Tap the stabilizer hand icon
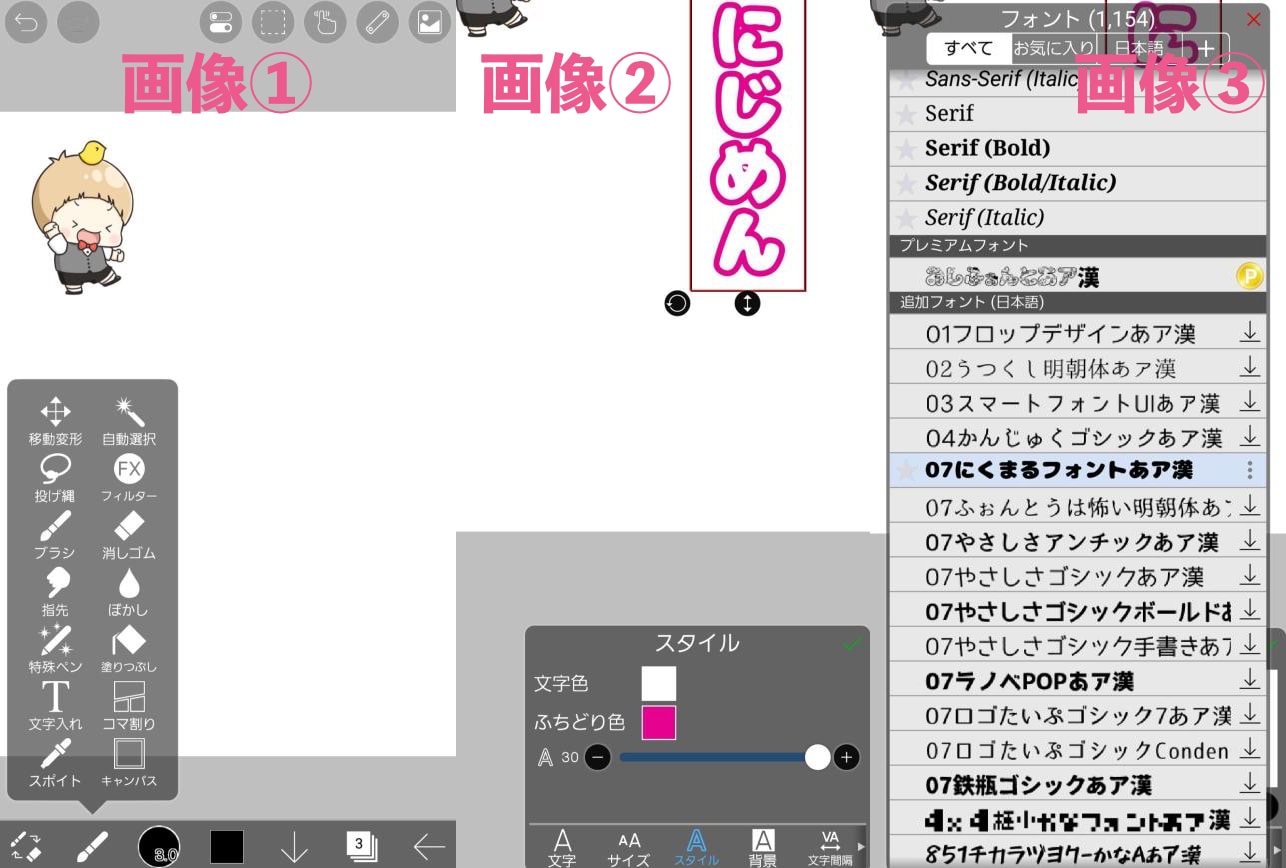1286x868 pixels. (325, 22)
